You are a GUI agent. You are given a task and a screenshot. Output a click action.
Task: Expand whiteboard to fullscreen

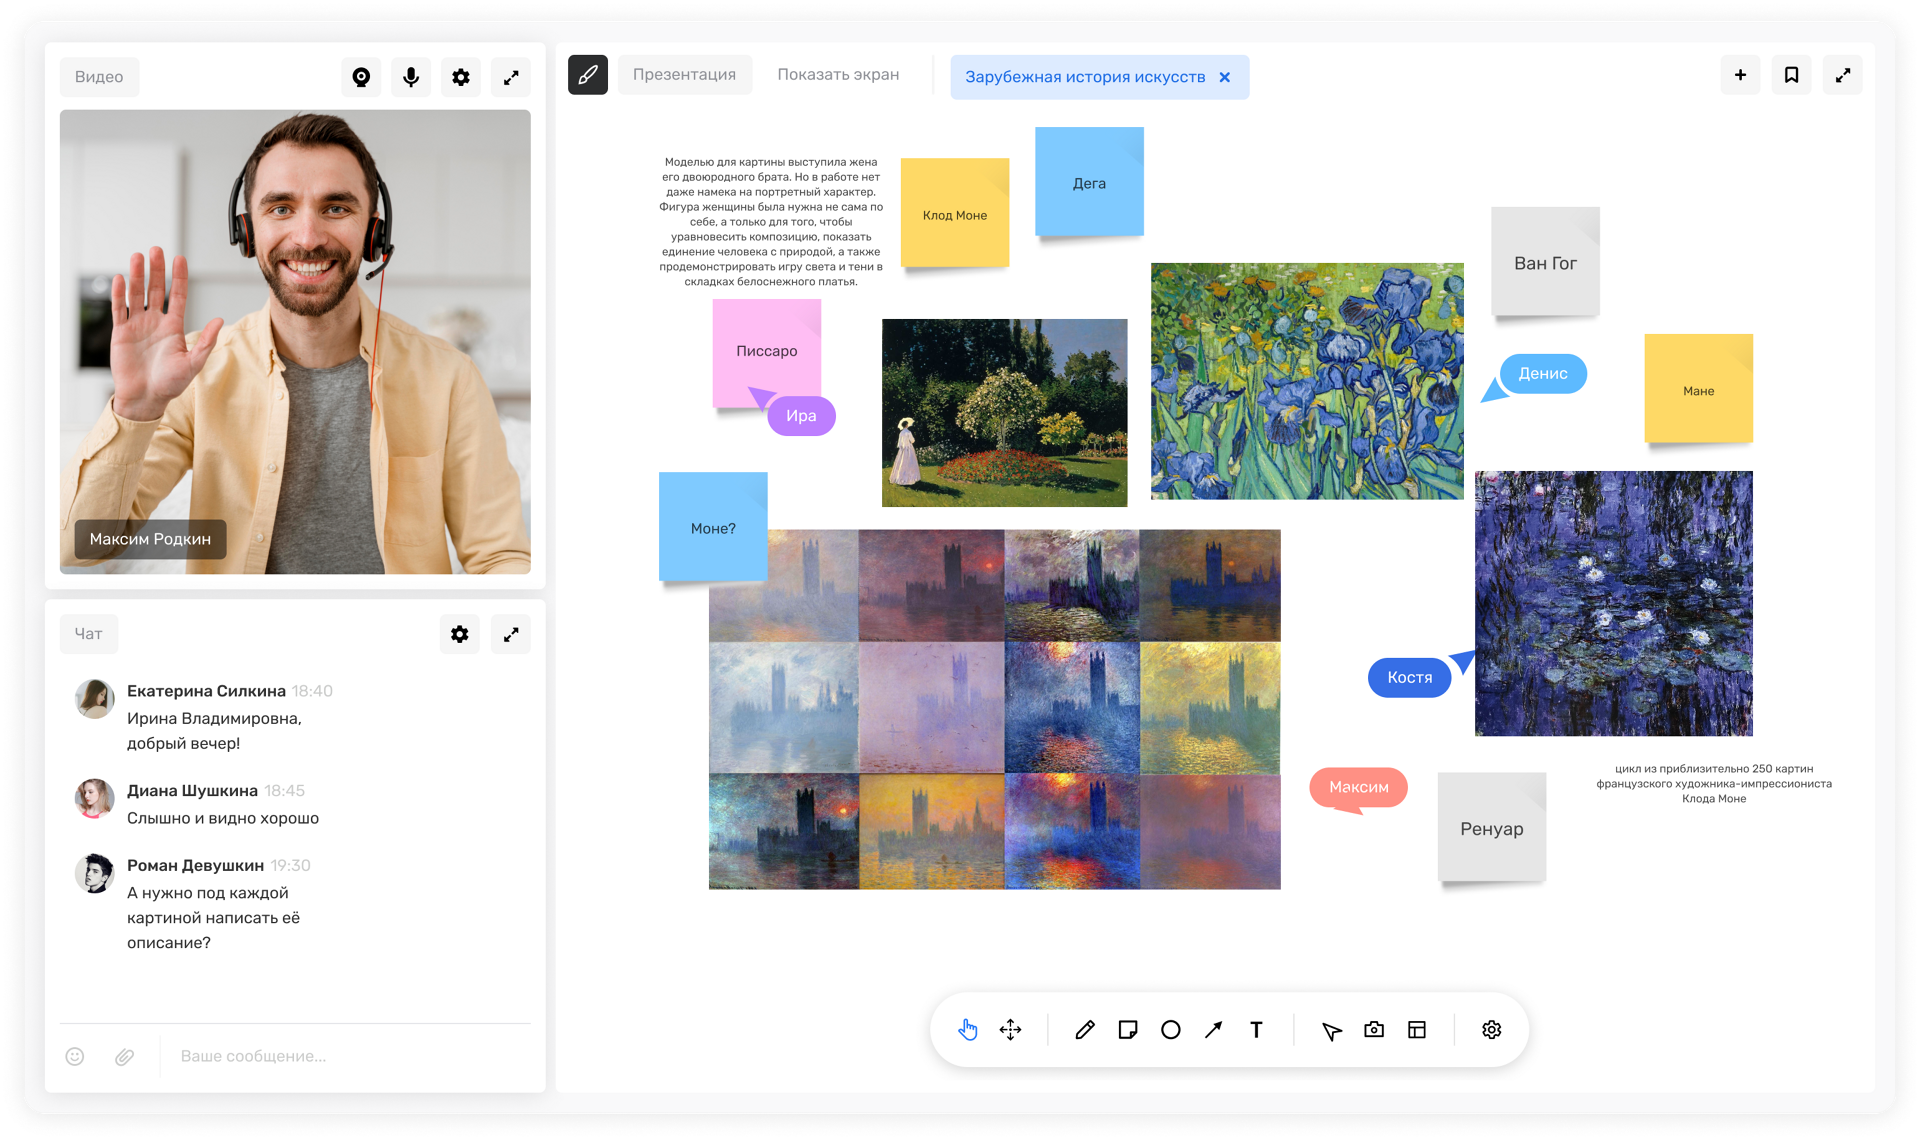1843,75
